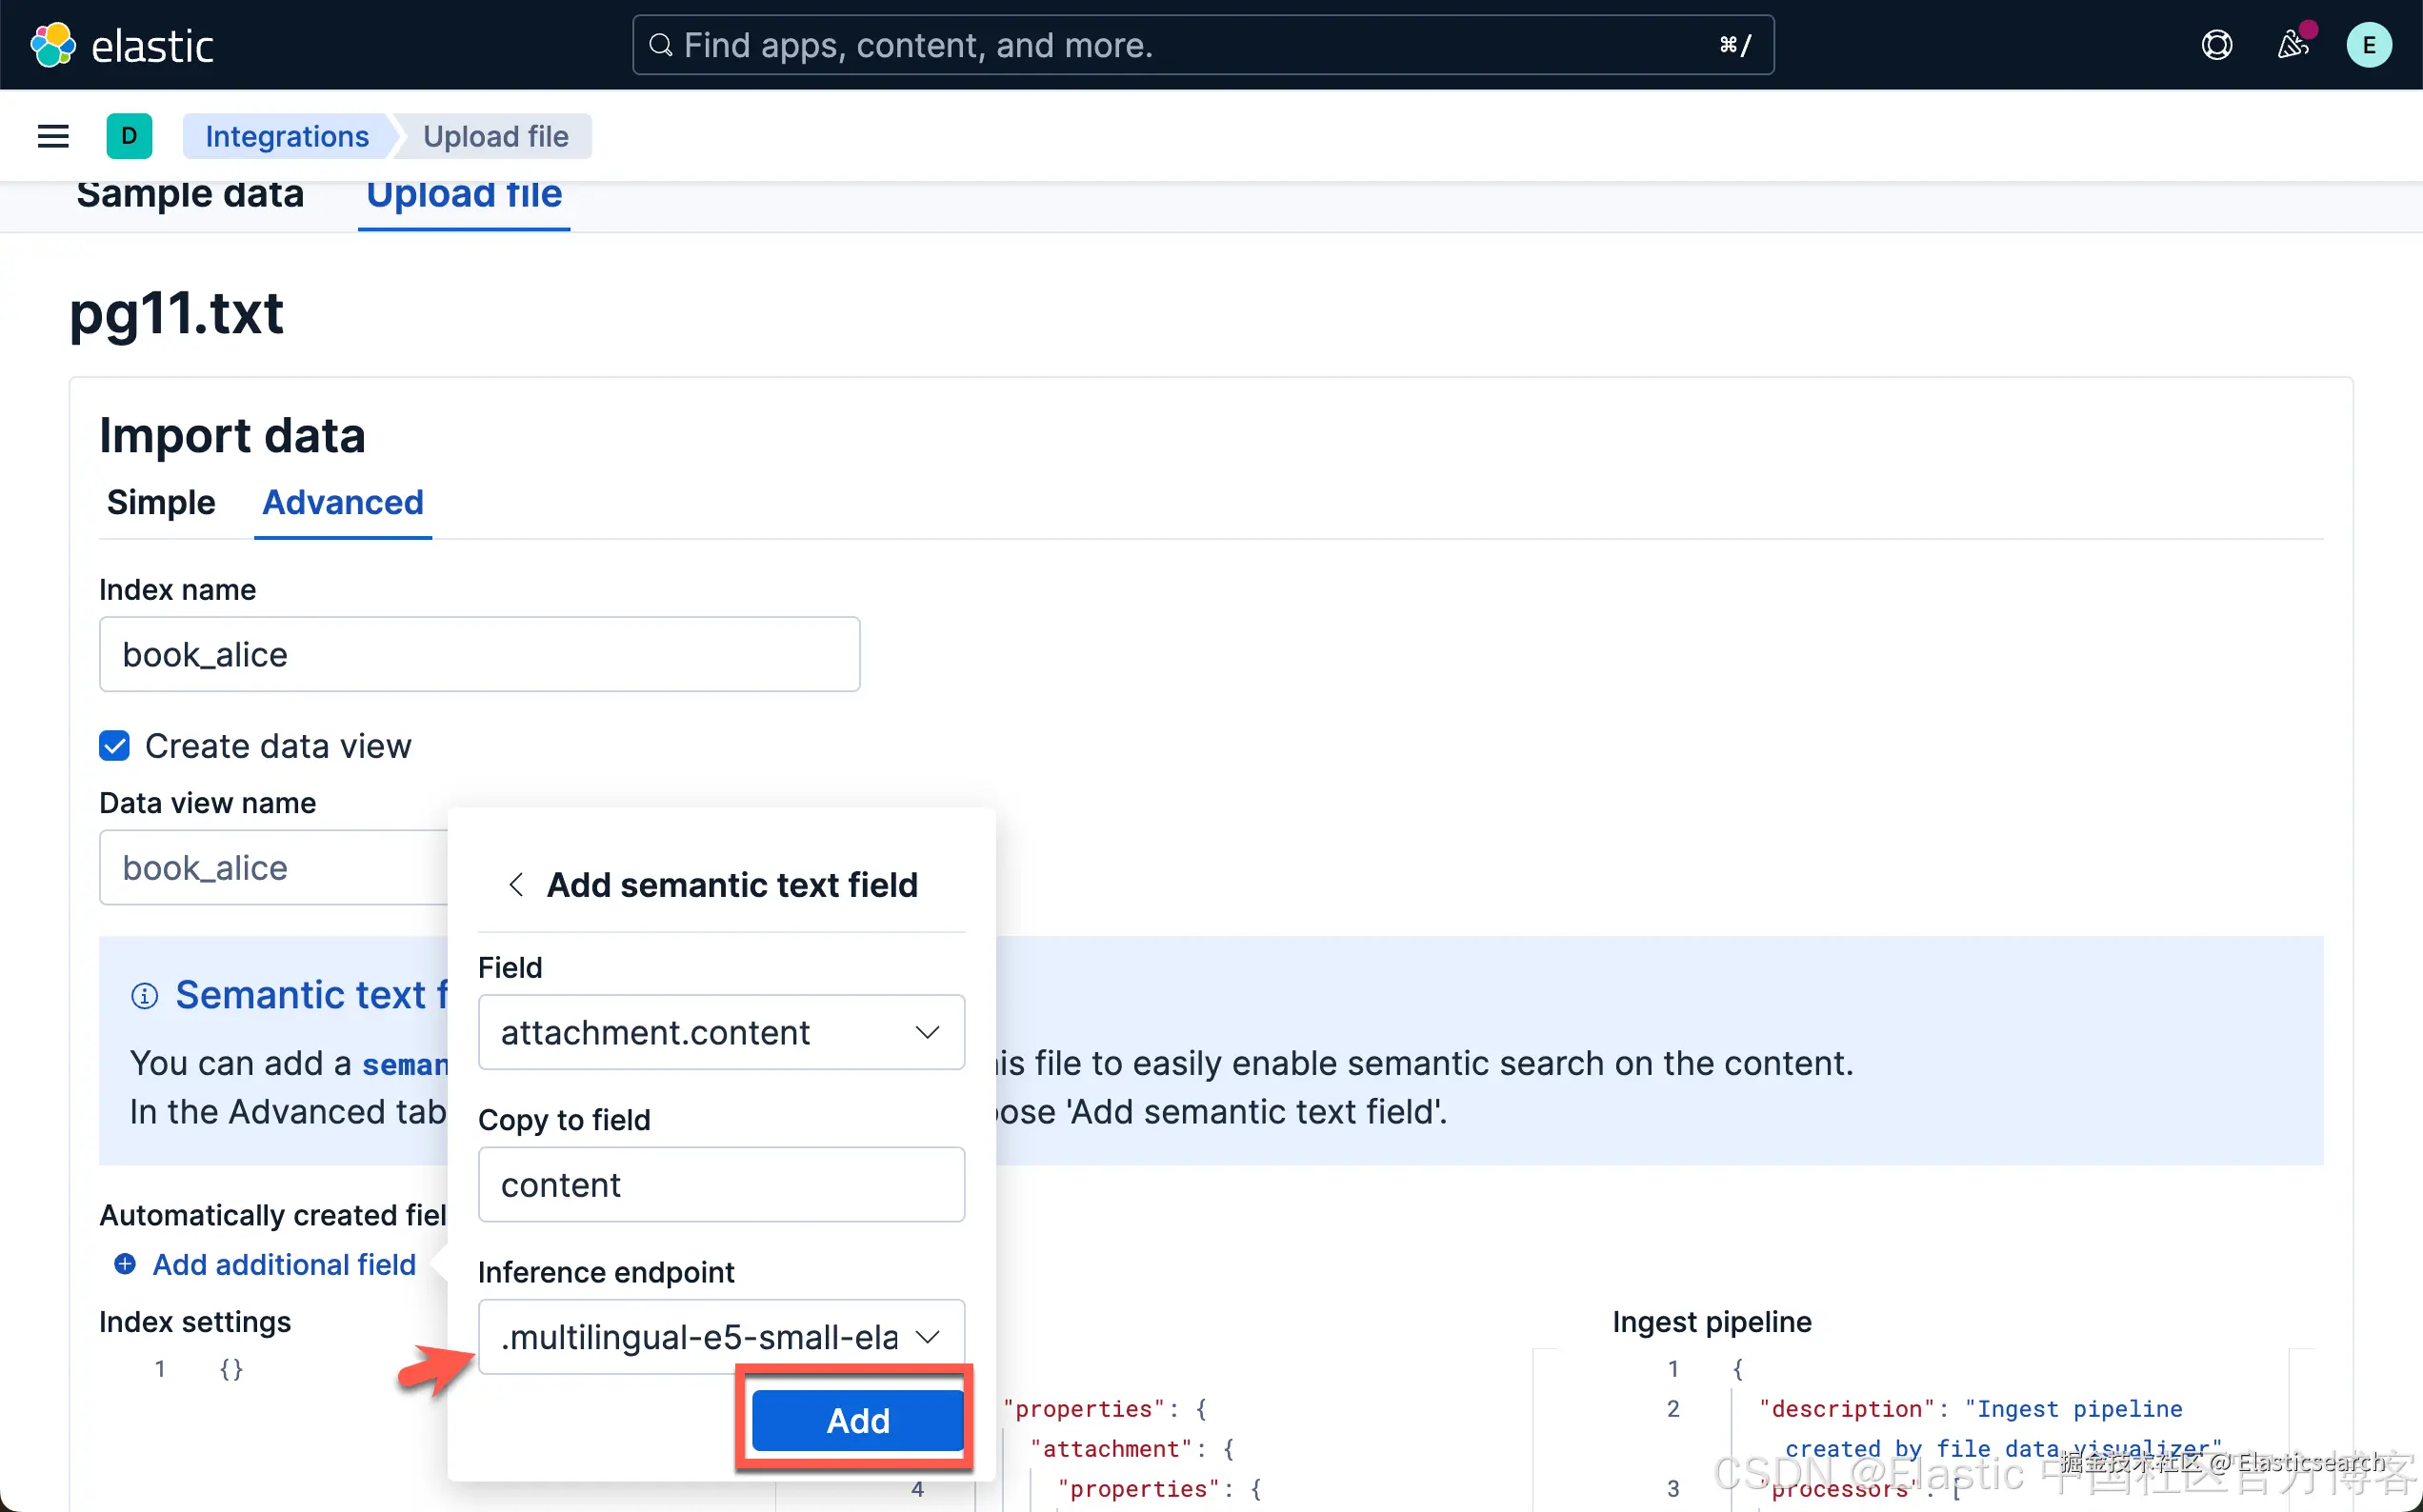2423x1512 pixels.
Task: Open the user account avatar E
Action: coord(2368,45)
